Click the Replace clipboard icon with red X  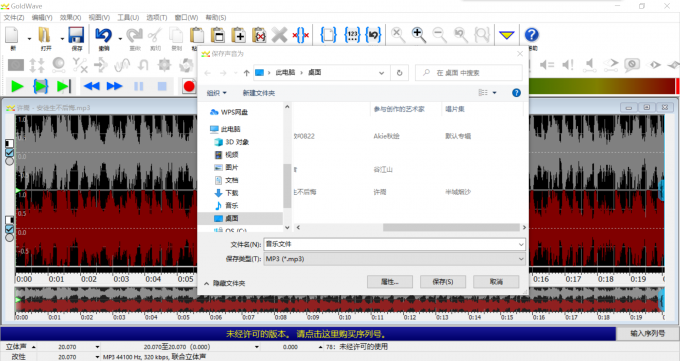pos(259,35)
